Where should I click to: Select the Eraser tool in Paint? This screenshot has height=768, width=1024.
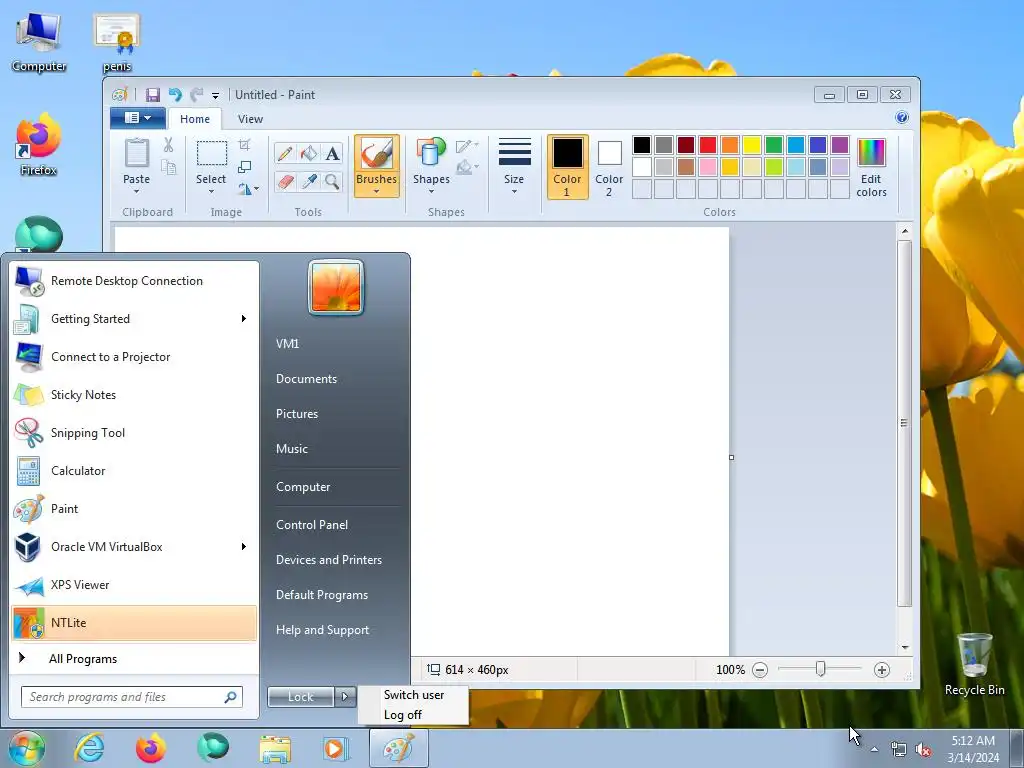click(285, 181)
